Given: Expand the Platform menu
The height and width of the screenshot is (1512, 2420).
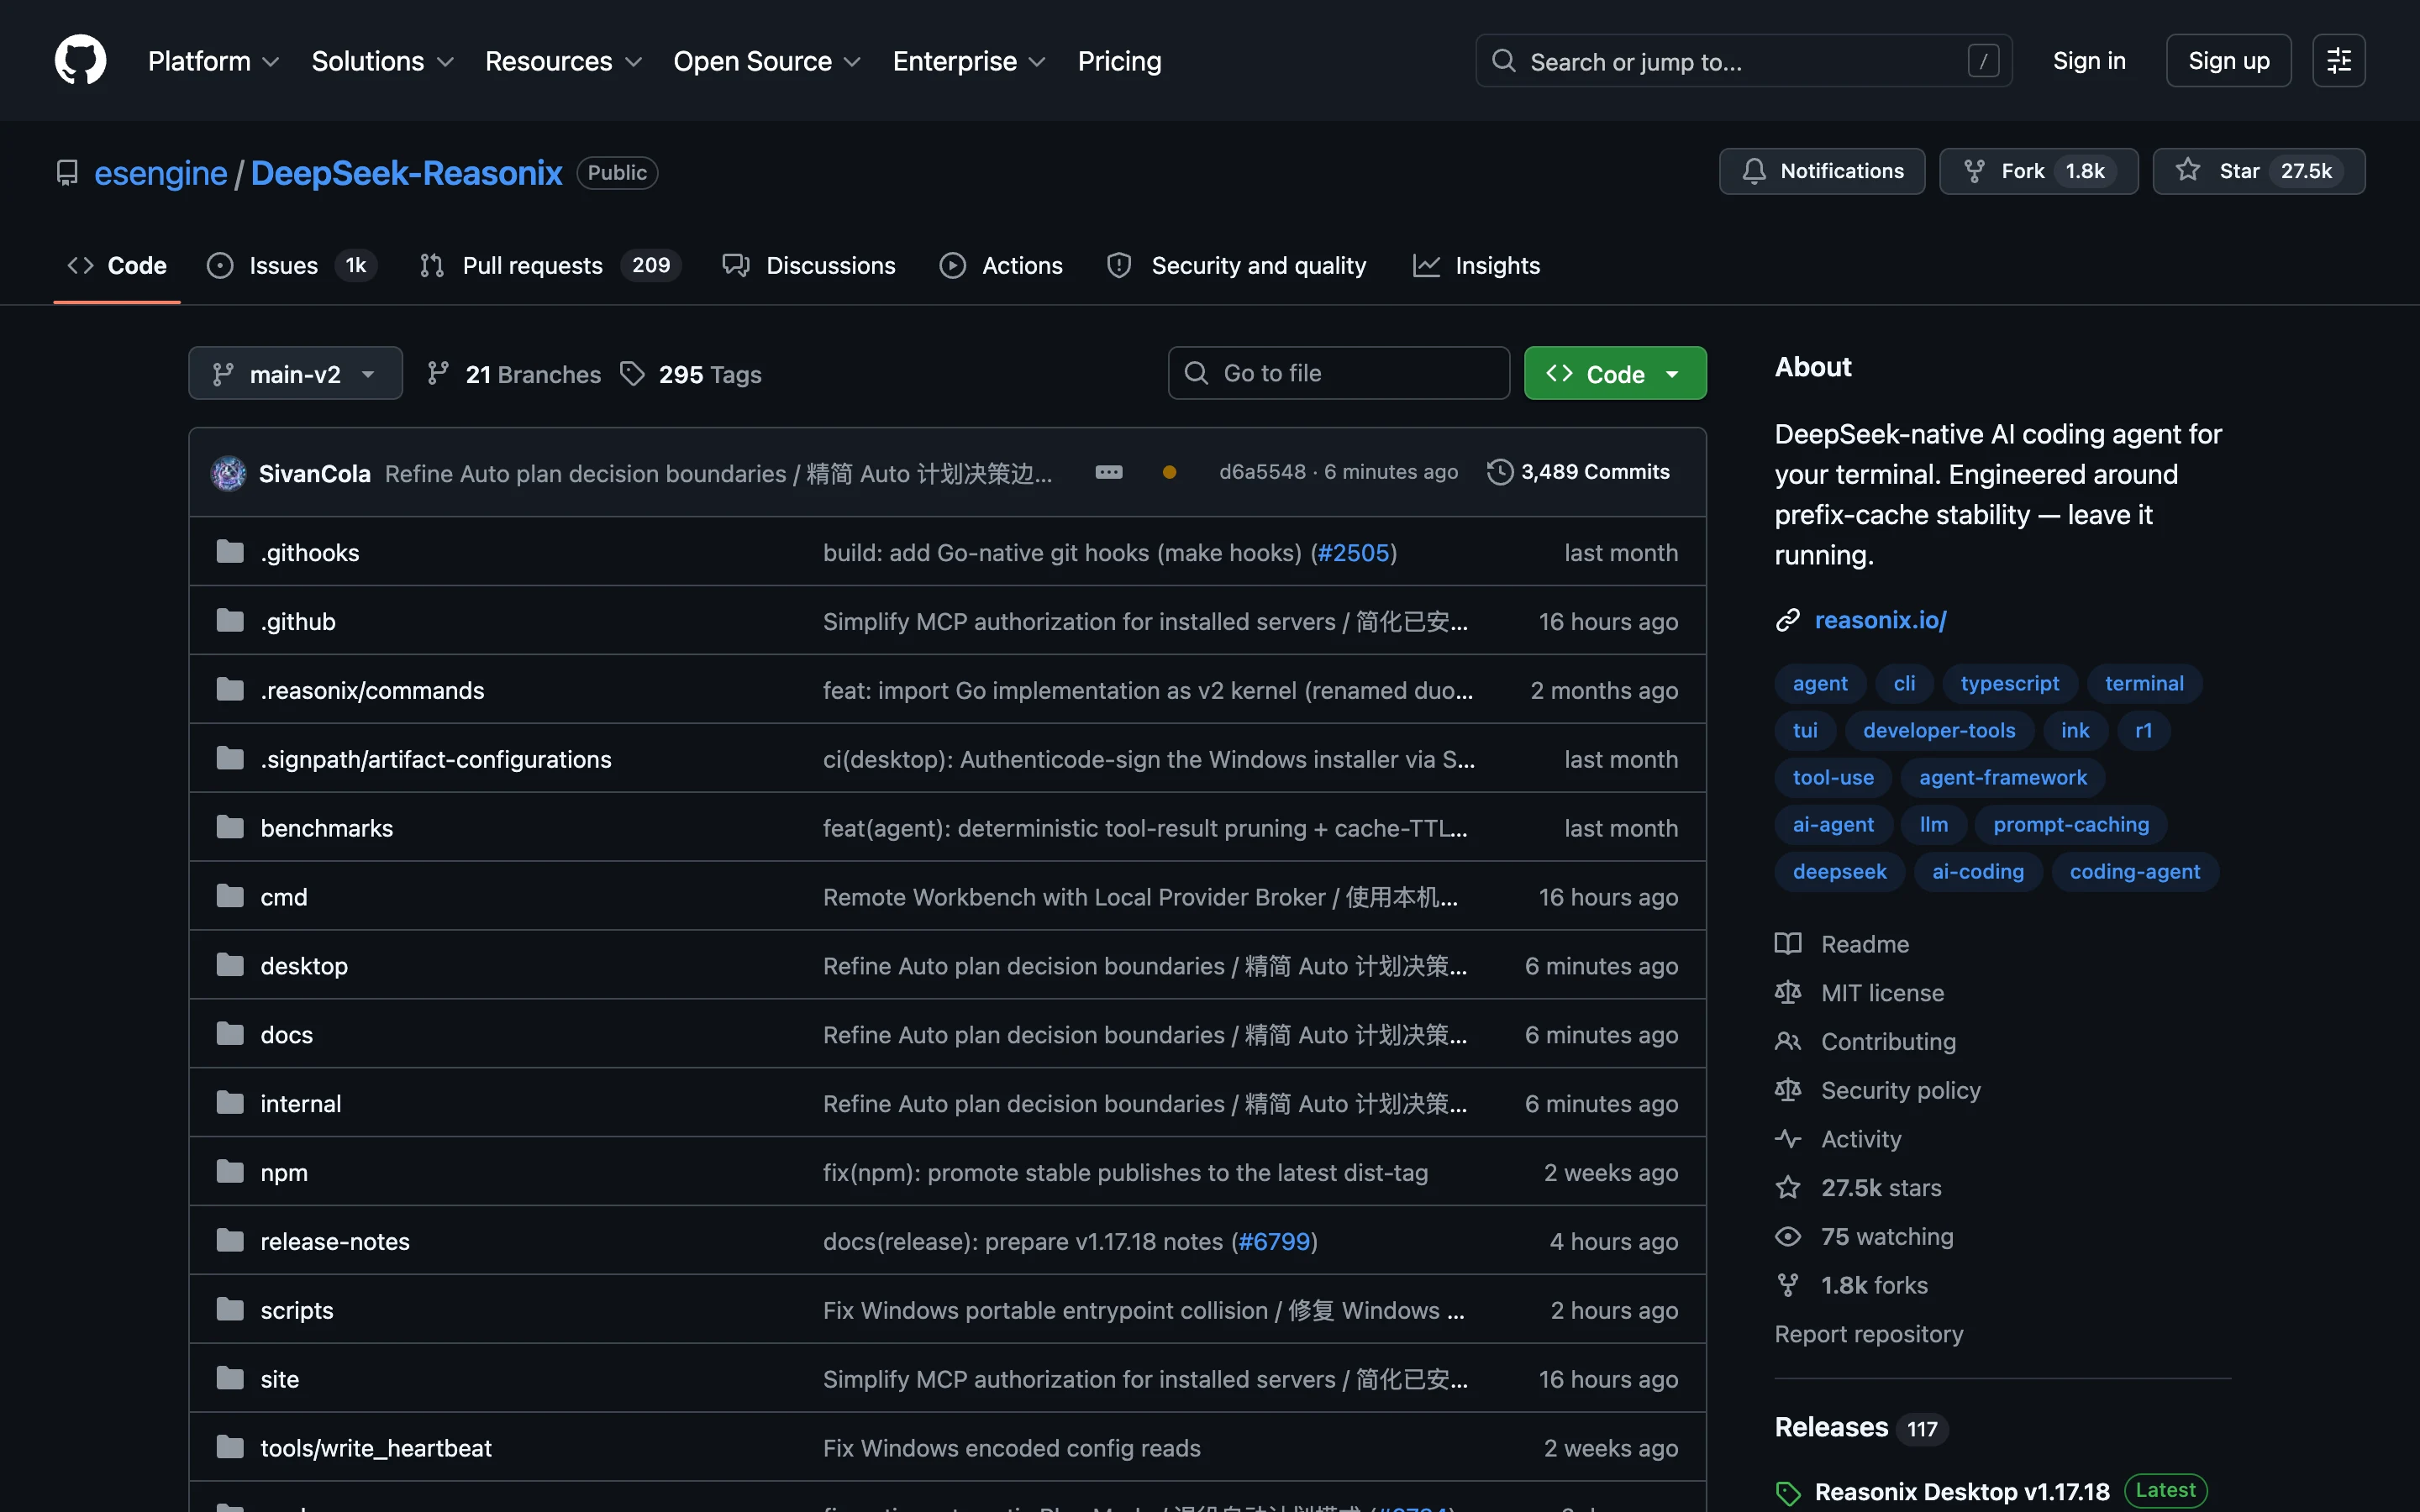Looking at the screenshot, I should pos(214,61).
